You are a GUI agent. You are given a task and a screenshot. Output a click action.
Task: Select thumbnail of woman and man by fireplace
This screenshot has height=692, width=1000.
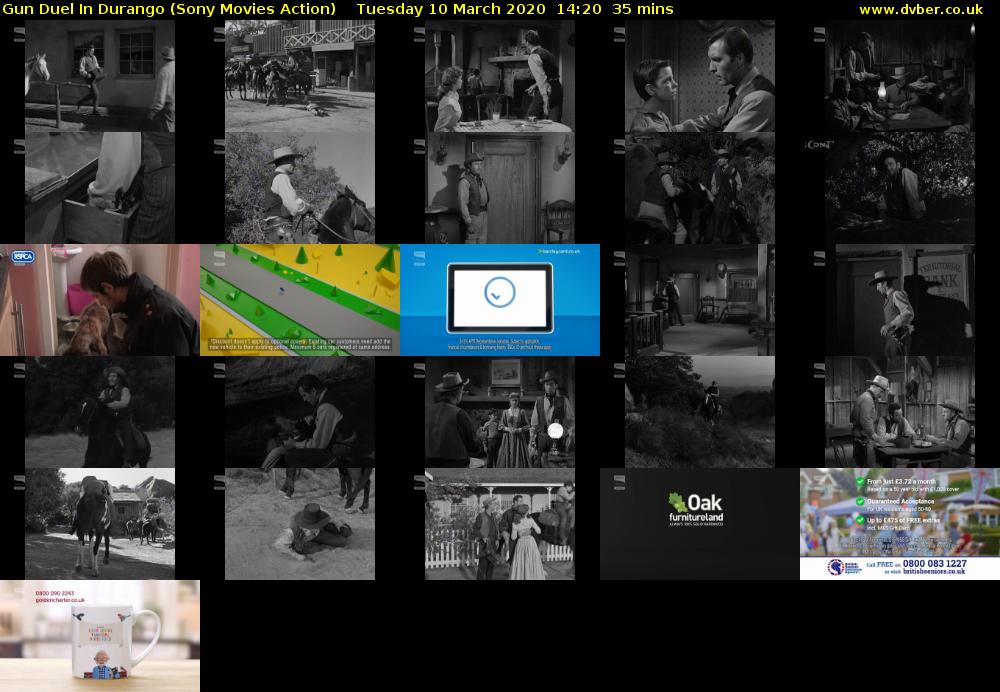[x=500, y=76]
